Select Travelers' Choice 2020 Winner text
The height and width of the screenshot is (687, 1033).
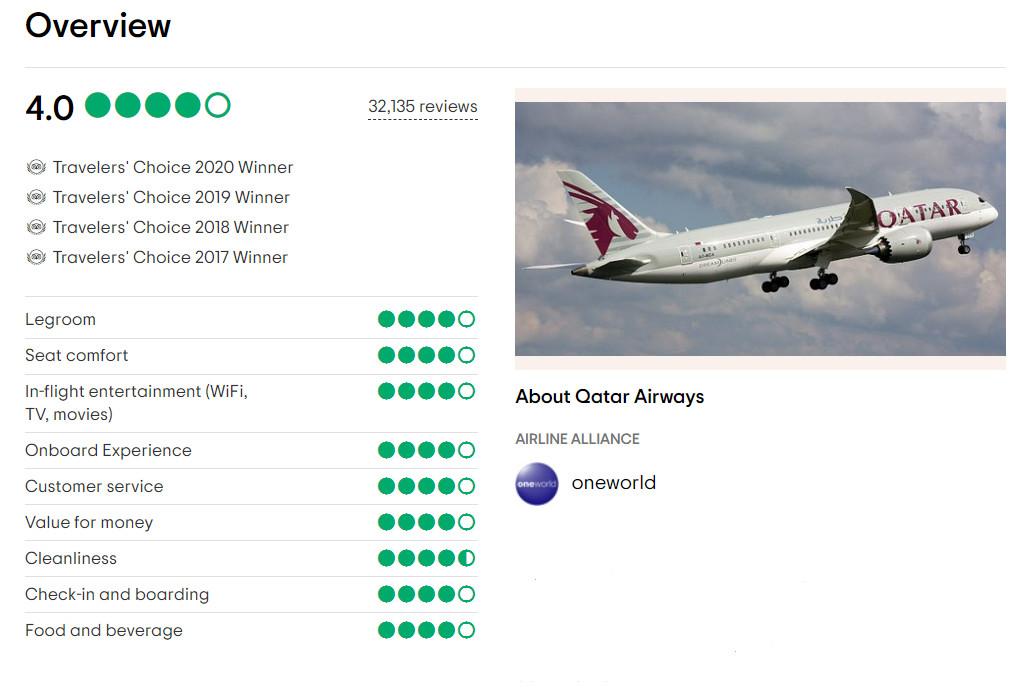pos(173,167)
